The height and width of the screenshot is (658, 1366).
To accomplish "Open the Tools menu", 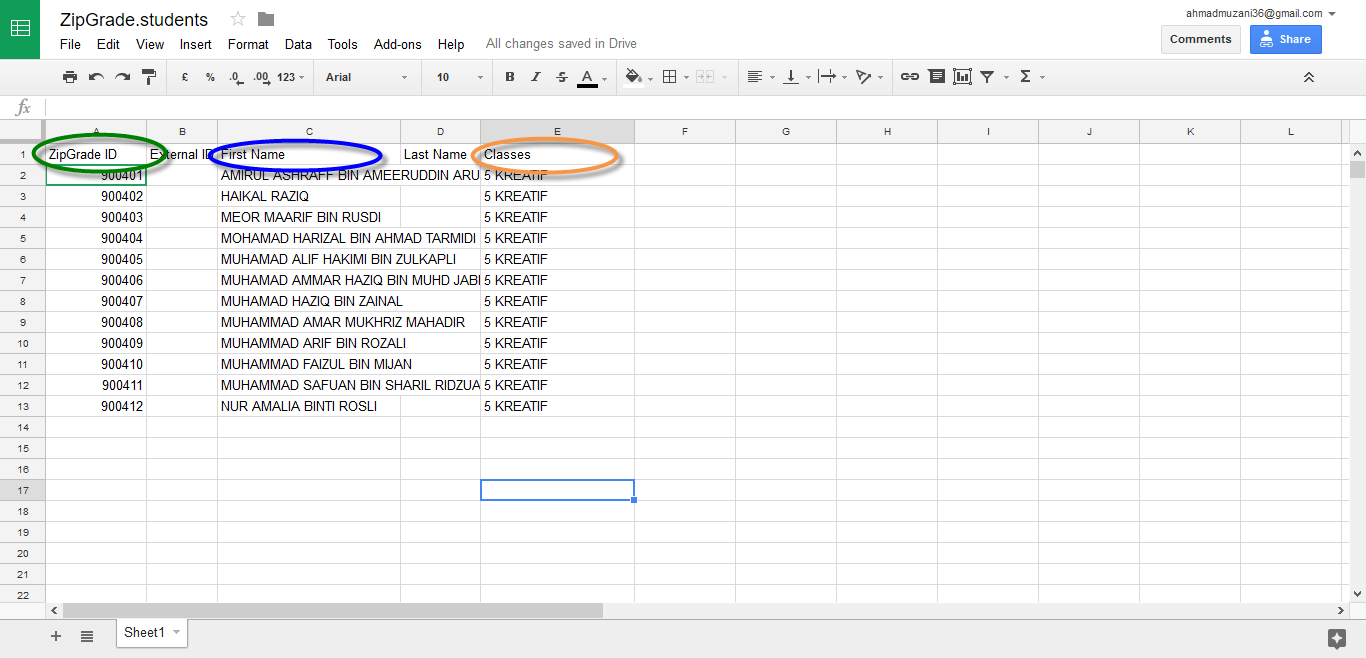I will pos(343,44).
